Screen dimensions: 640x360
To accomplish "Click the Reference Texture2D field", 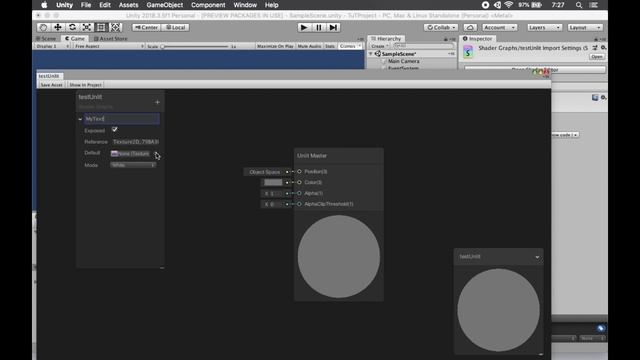I will click(136, 142).
